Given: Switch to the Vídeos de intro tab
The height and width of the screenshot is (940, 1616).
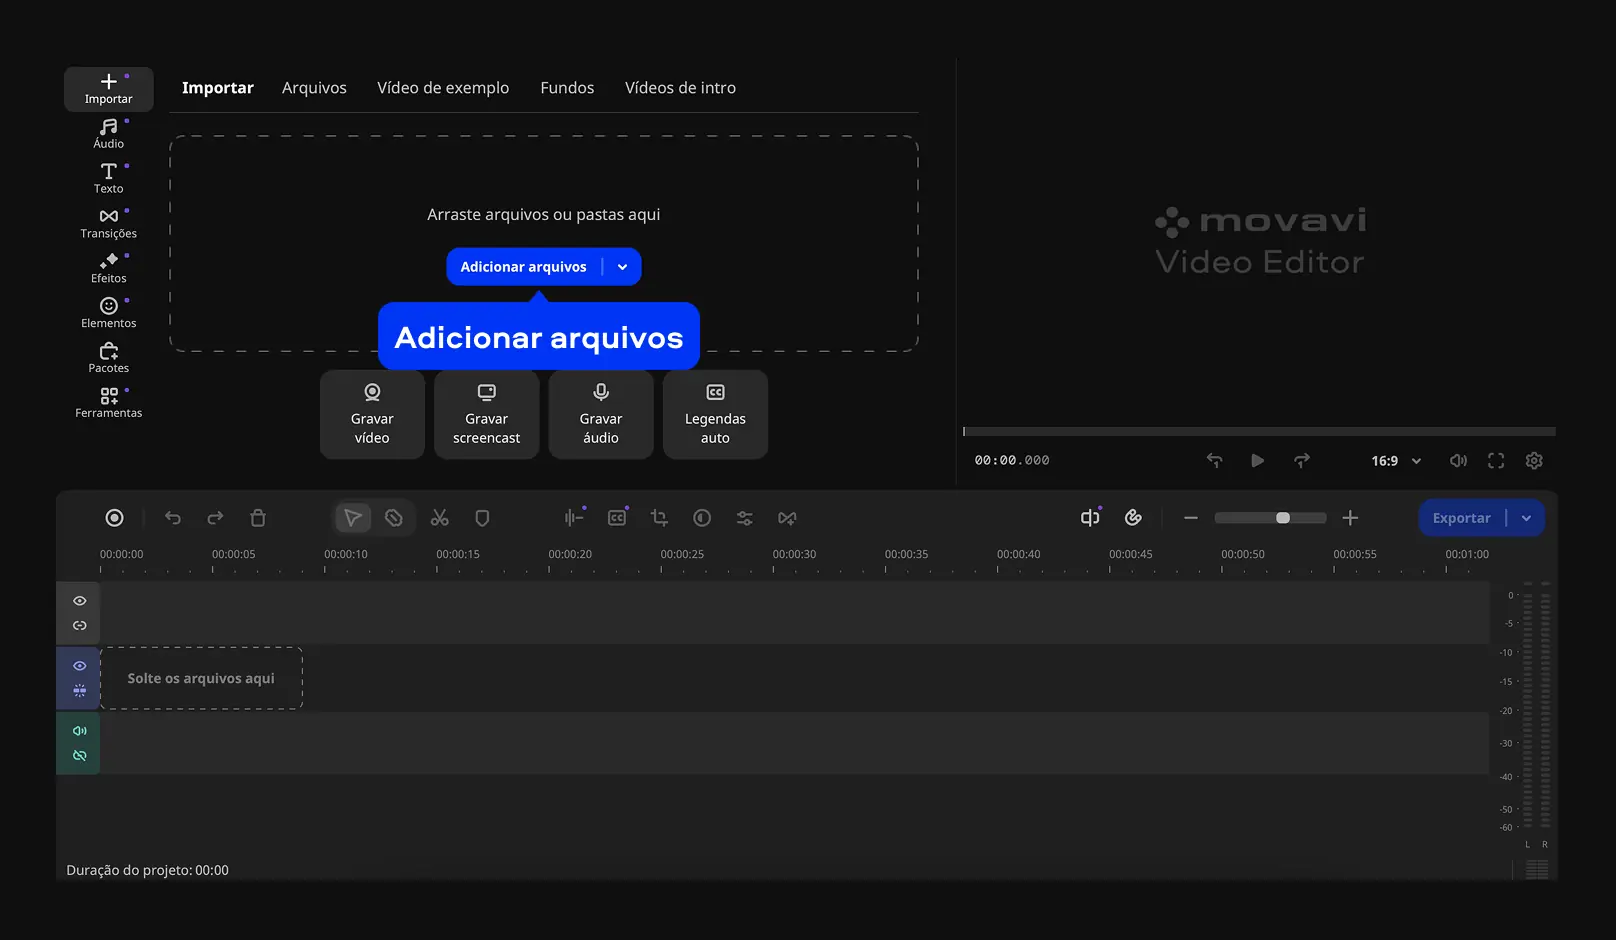Looking at the screenshot, I should [x=680, y=88].
